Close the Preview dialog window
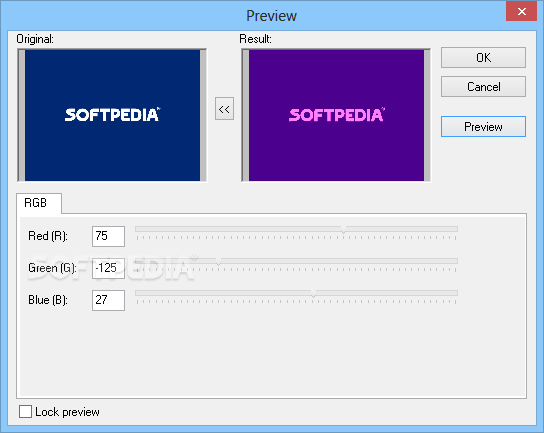Image resolution: width=544 pixels, height=433 pixels. coord(521,12)
